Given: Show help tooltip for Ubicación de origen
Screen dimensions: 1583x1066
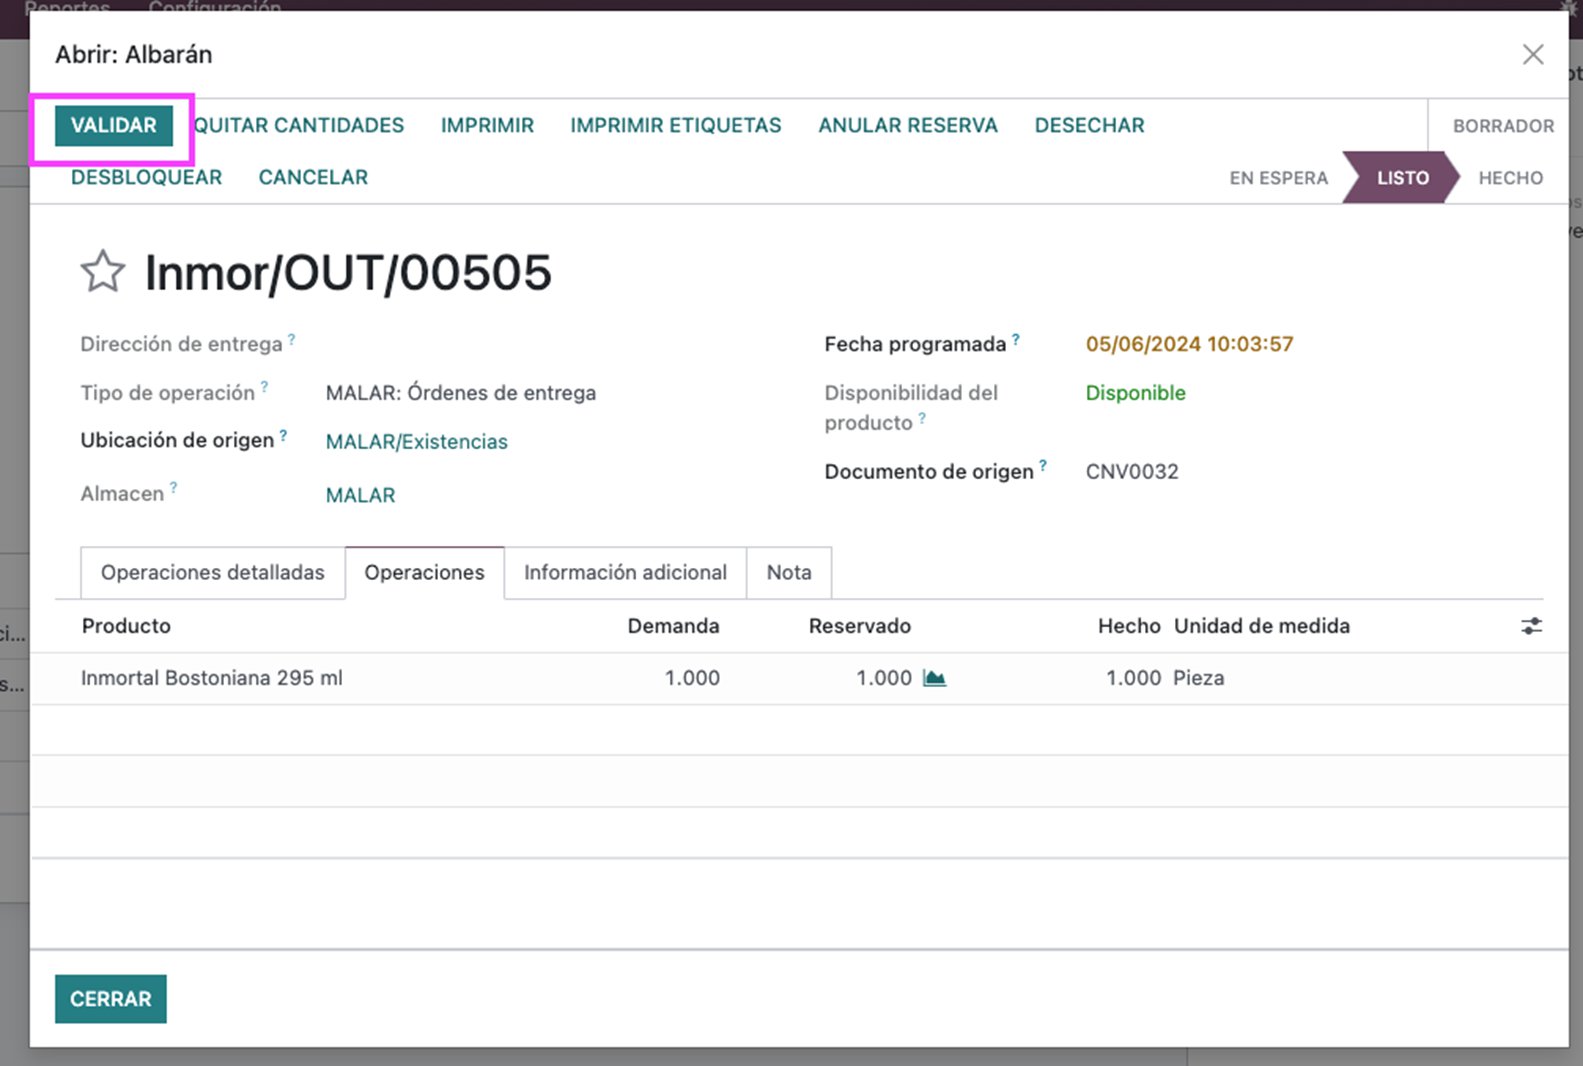Looking at the screenshot, I should pyautogui.click(x=283, y=435).
